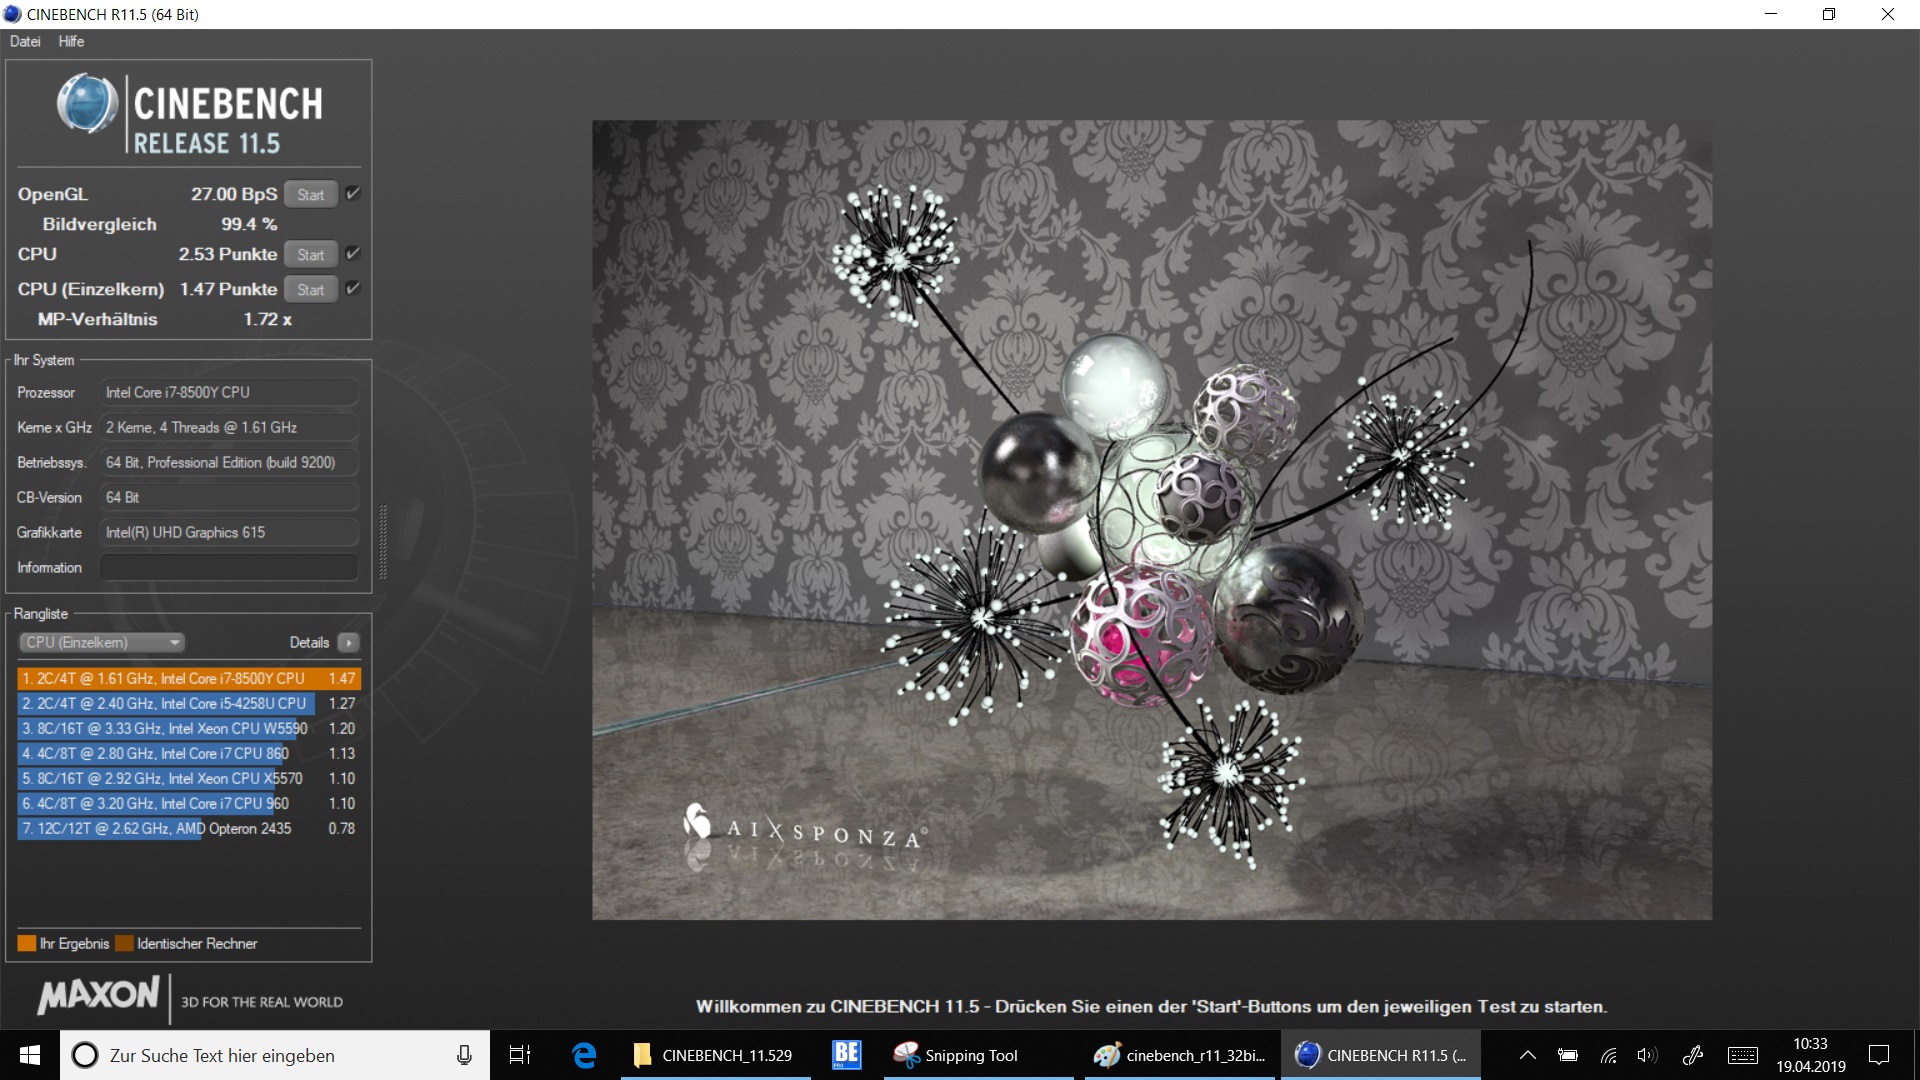Toggle the CPU test checkbox
Screen dimensions: 1920x1080
click(x=352, y=254)
